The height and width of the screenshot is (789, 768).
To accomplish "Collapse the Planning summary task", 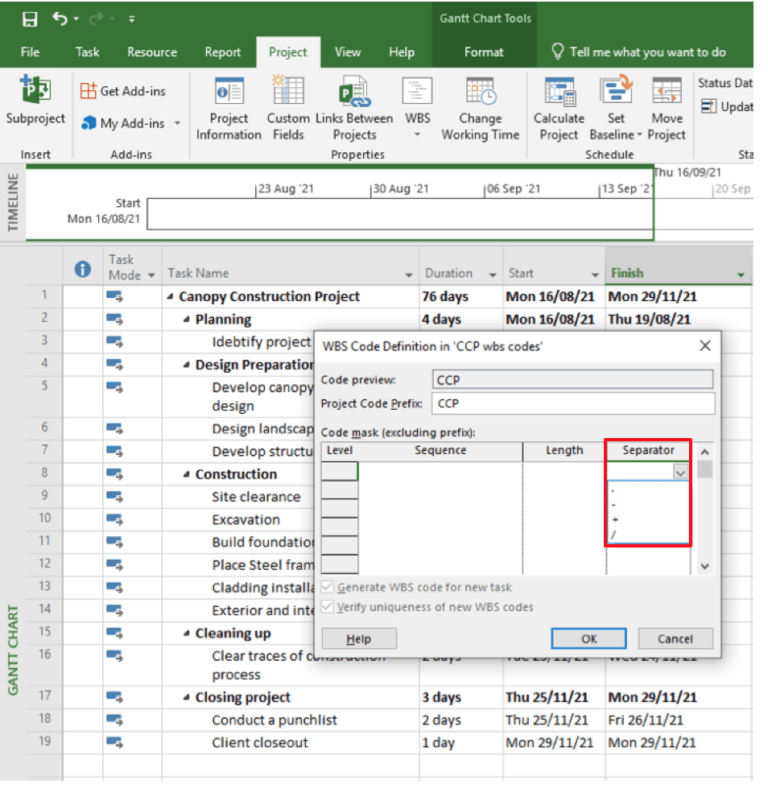I will [187, 320].
